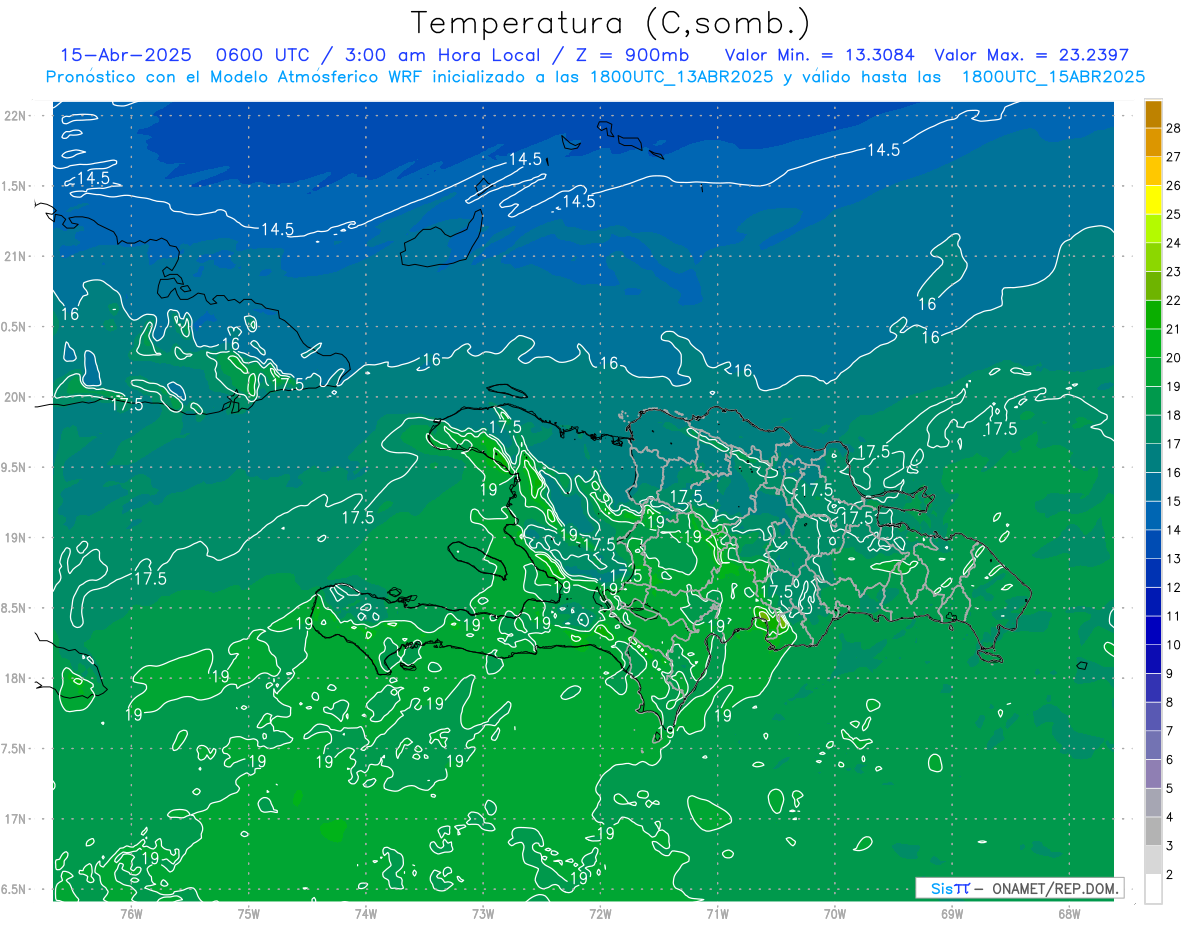The width and height of the screenshot is (1200, 927).
Task: Click the "9" label on the color scale
Action: click(x=1171, y=674)
